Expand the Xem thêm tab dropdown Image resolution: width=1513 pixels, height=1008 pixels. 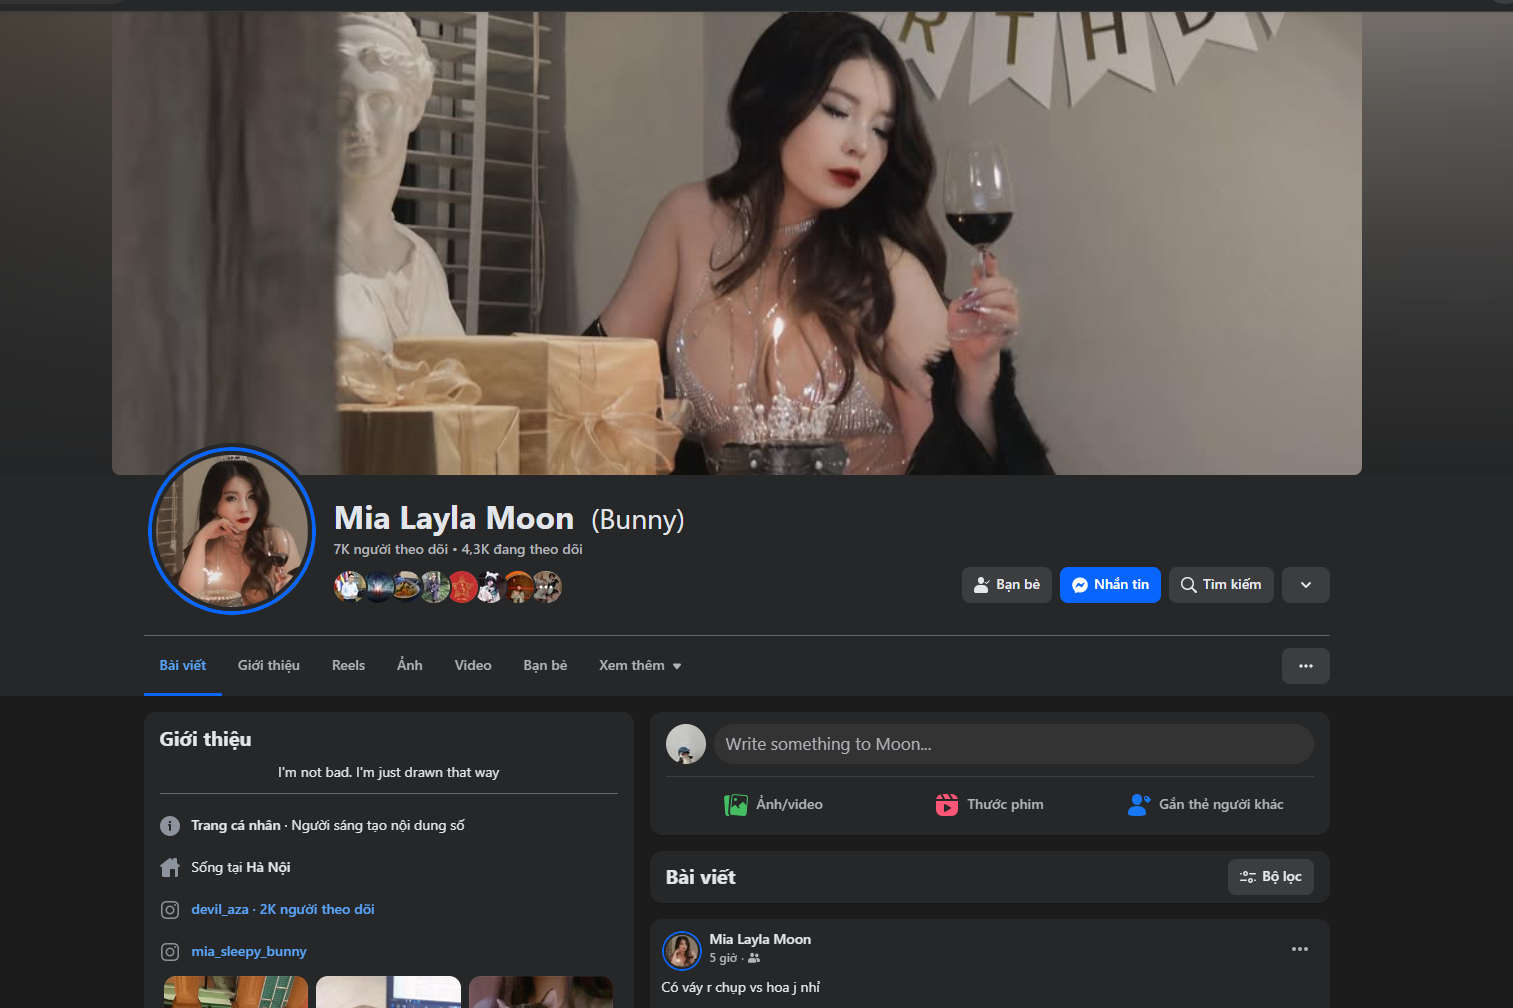640,666
